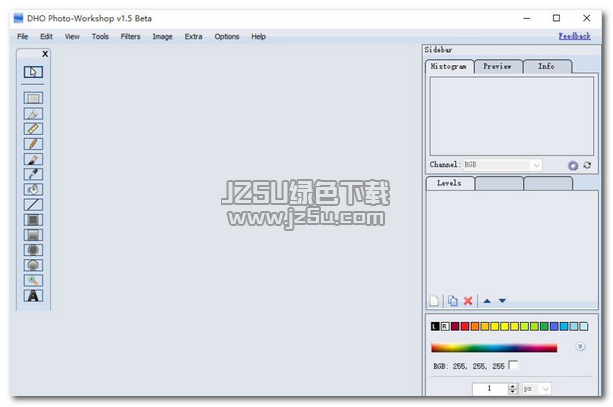Screen dimensions: 613x407
Task: Select the rectangle selection tool
Action: coord(33,98)
